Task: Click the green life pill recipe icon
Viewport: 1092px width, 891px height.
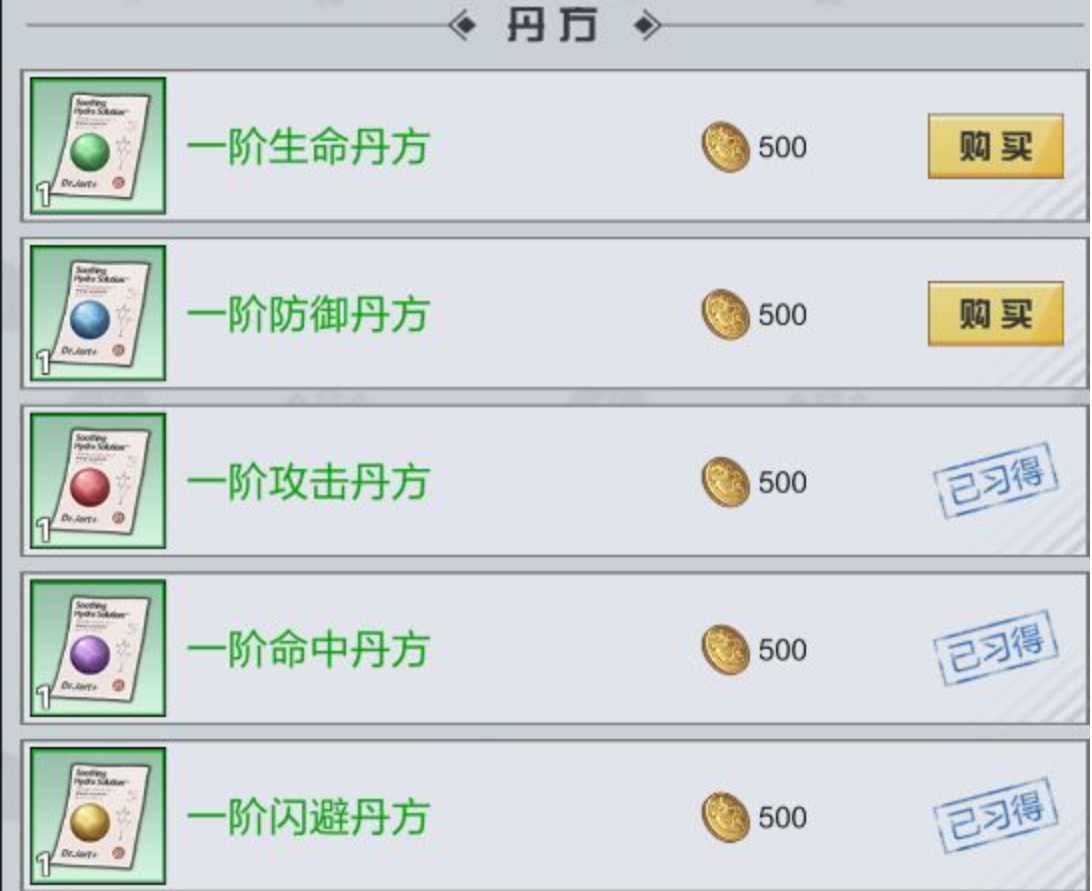Action: coord(98,146)
